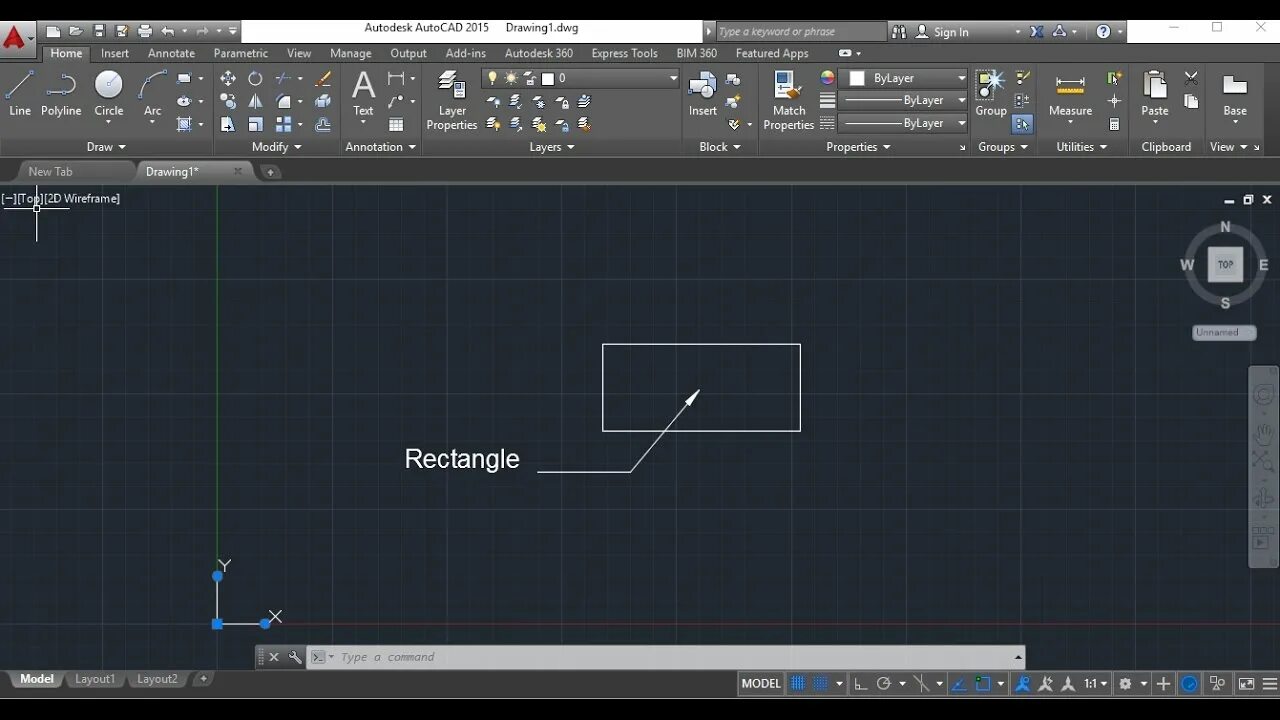The image size is (1280, 720).
Task: Toggle grid display in status bar
Action: tap(798, 684)
